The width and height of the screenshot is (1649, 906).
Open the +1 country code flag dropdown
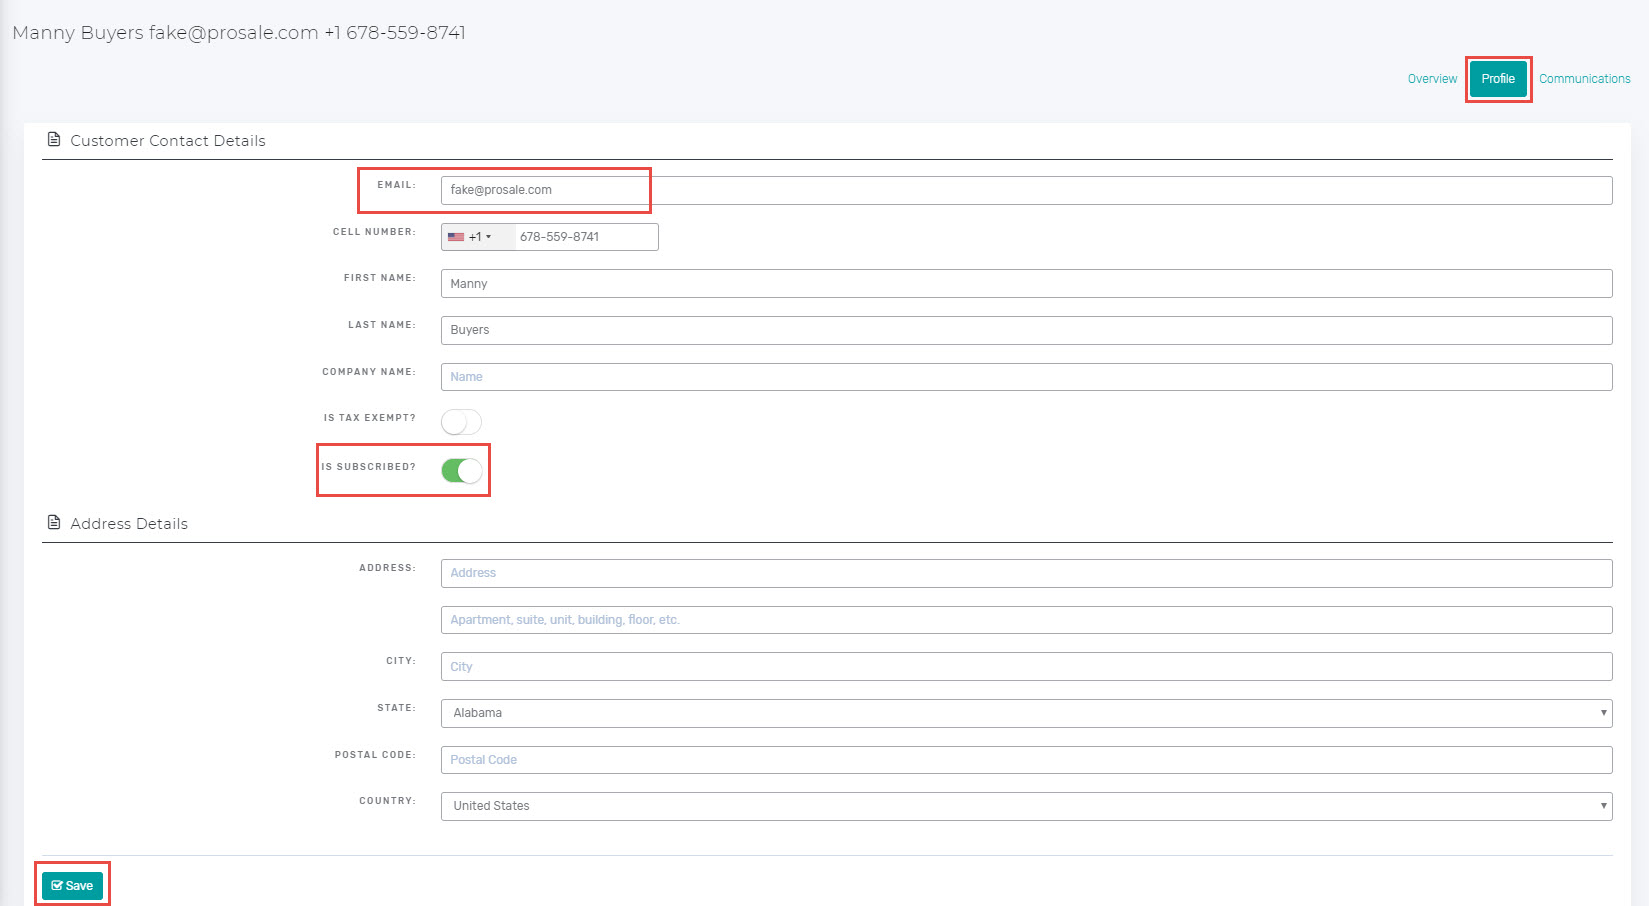click(477, 237)
